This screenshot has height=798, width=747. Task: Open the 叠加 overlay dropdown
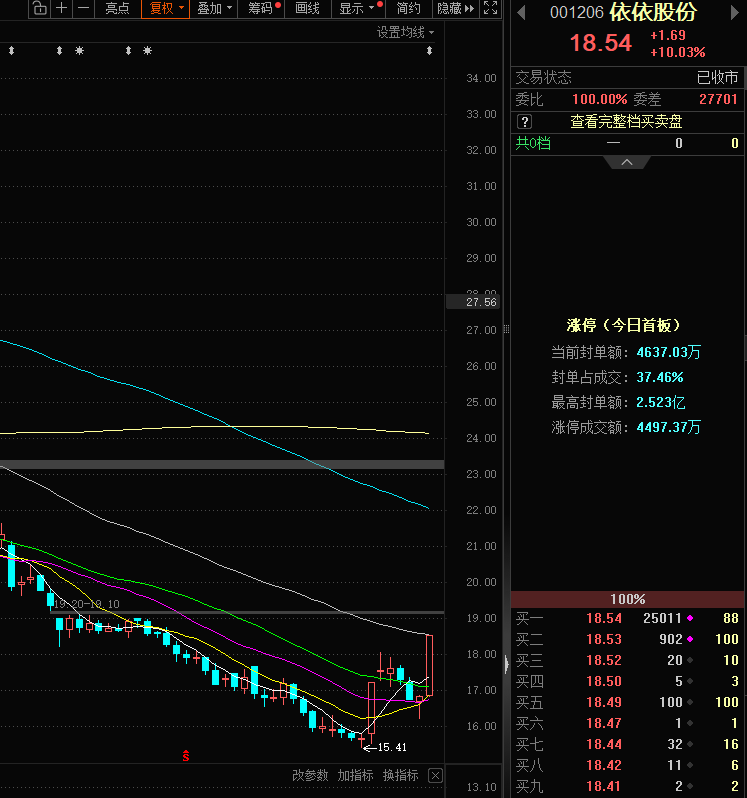(x=214, y=8)
